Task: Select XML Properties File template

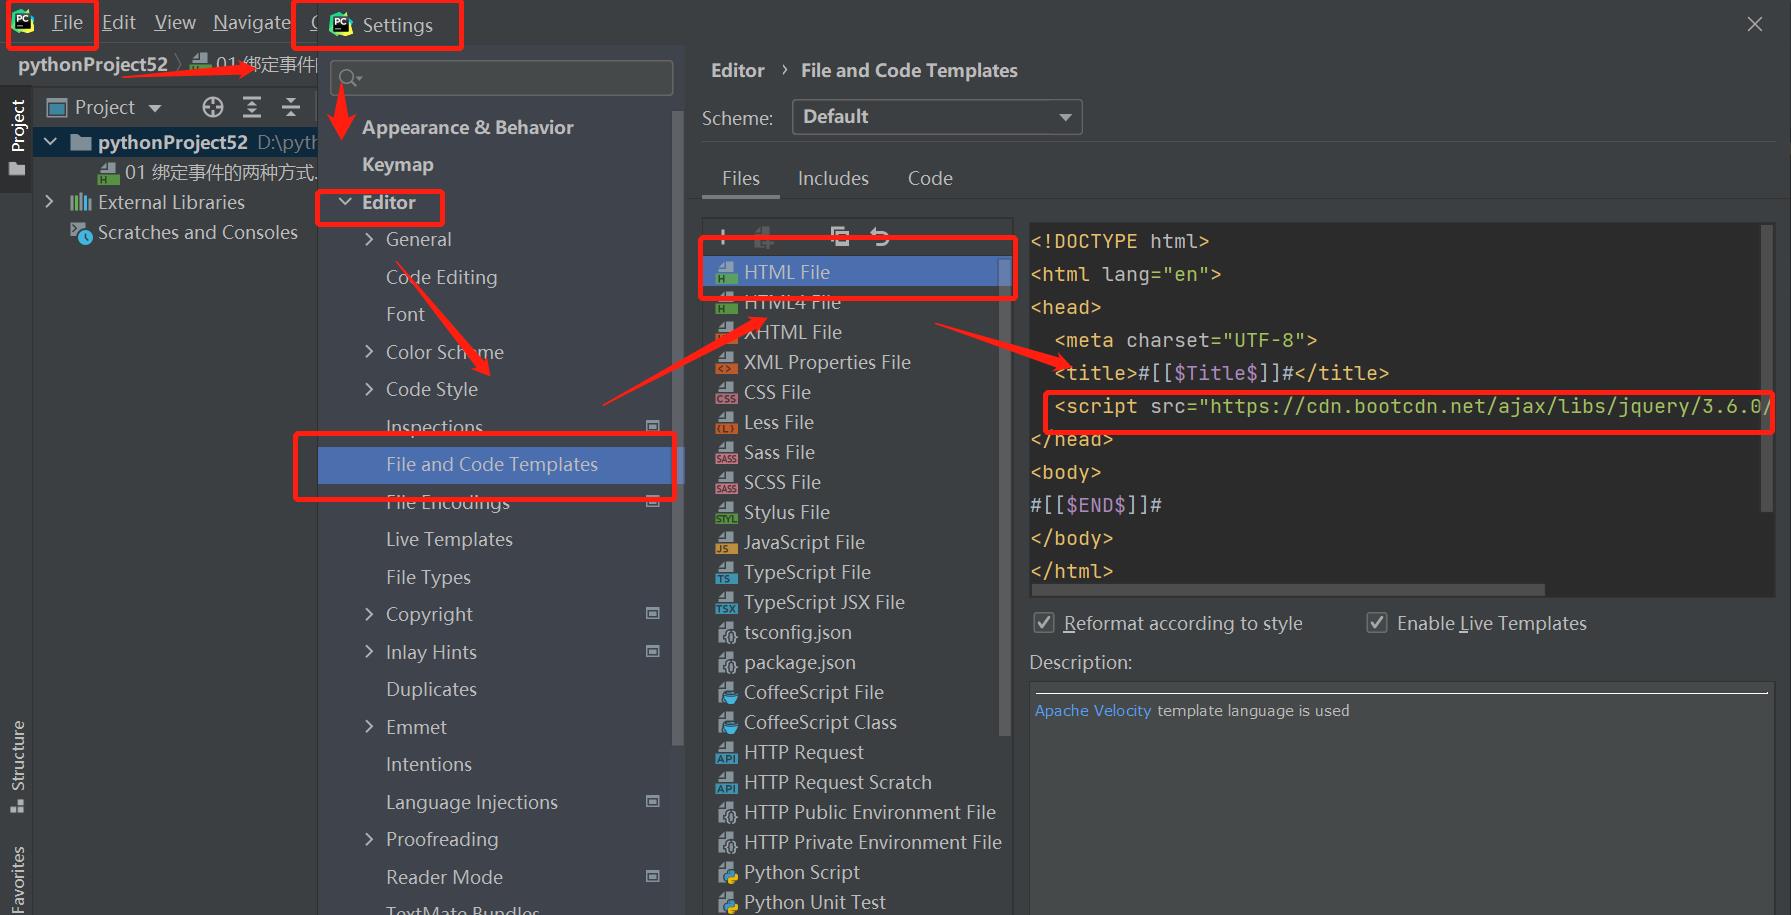Action: (827, 362)
